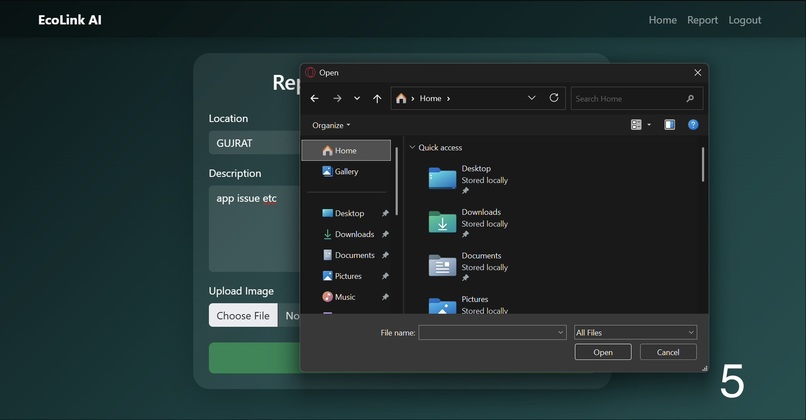Image resolution: width=806 pixels, height=420 pixels.
Task: Click pin icon next to sidebar Pictures
Action: pos(385,276)
